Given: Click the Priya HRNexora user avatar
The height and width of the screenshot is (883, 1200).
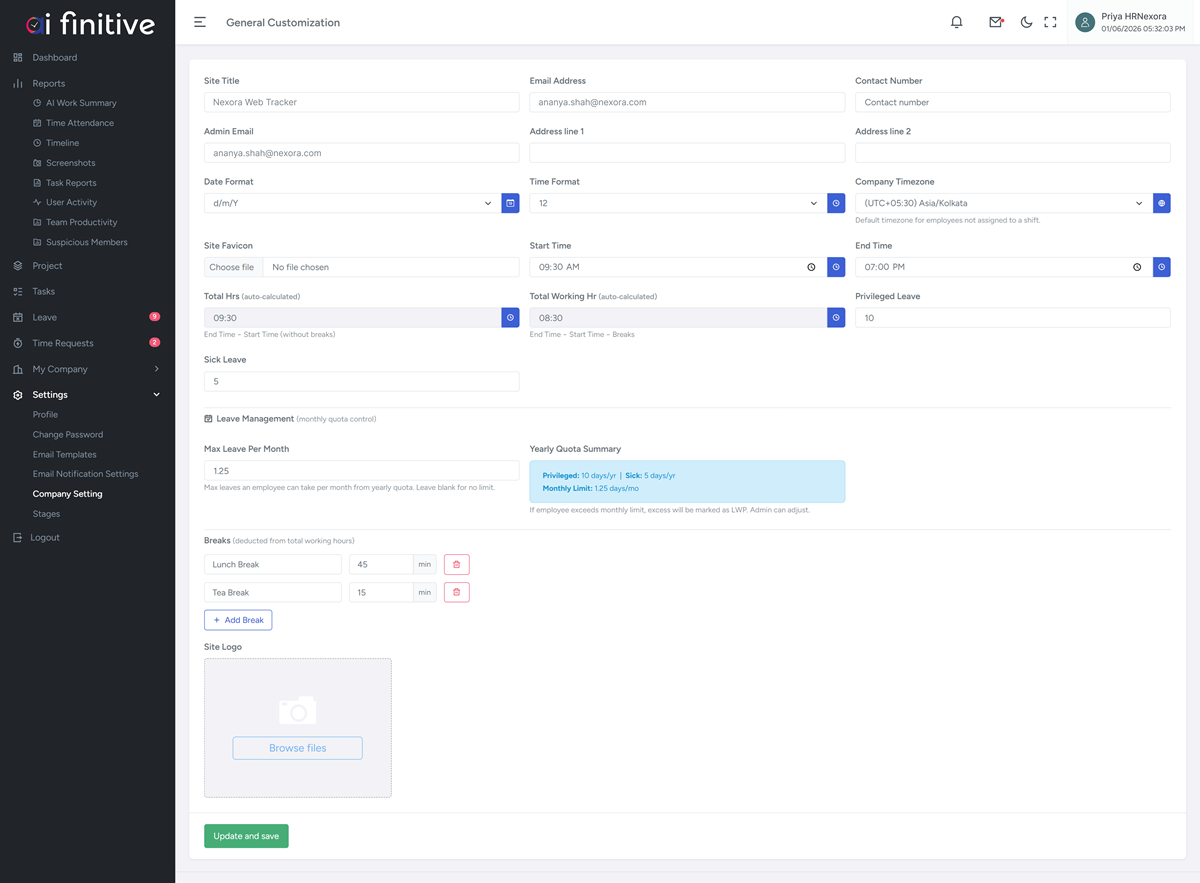Looking at the screenshot, I should pyautogui.click(x=1085, y=23).
